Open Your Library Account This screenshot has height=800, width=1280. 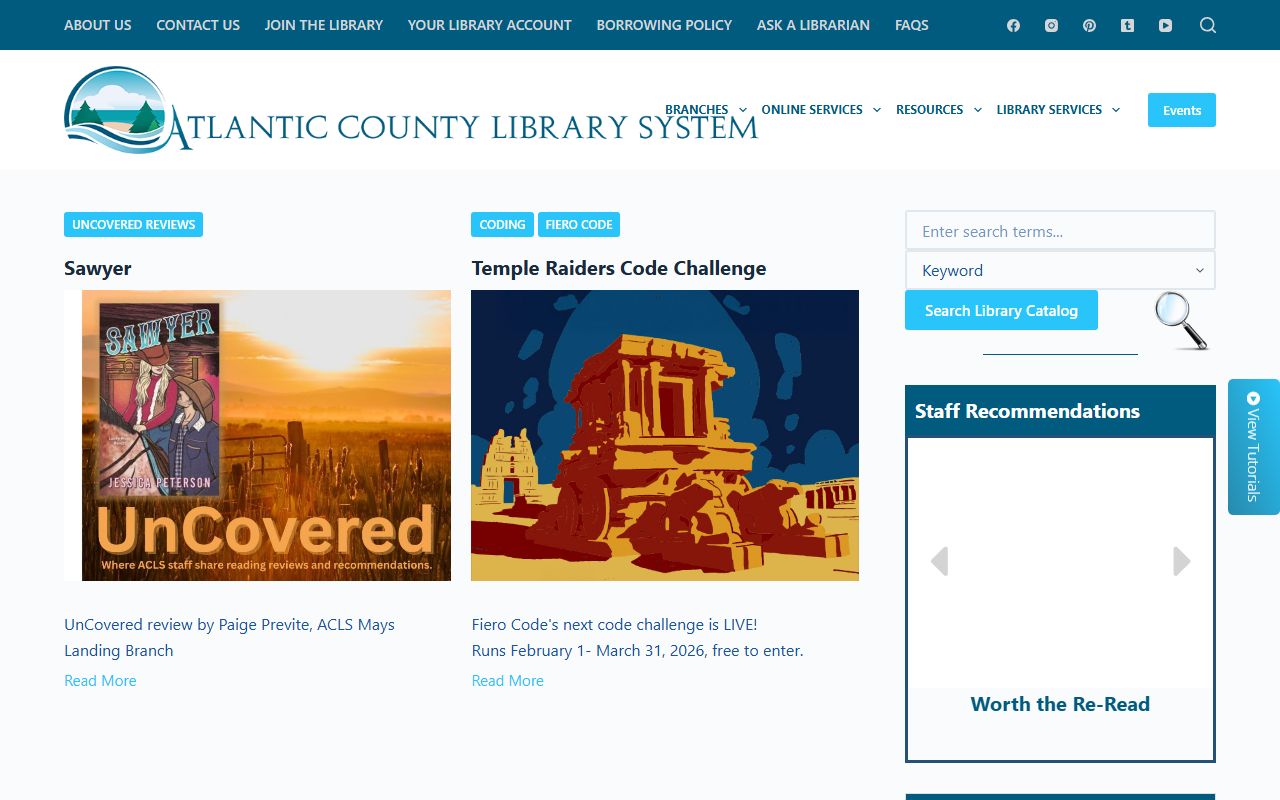[x=490, y=25]
